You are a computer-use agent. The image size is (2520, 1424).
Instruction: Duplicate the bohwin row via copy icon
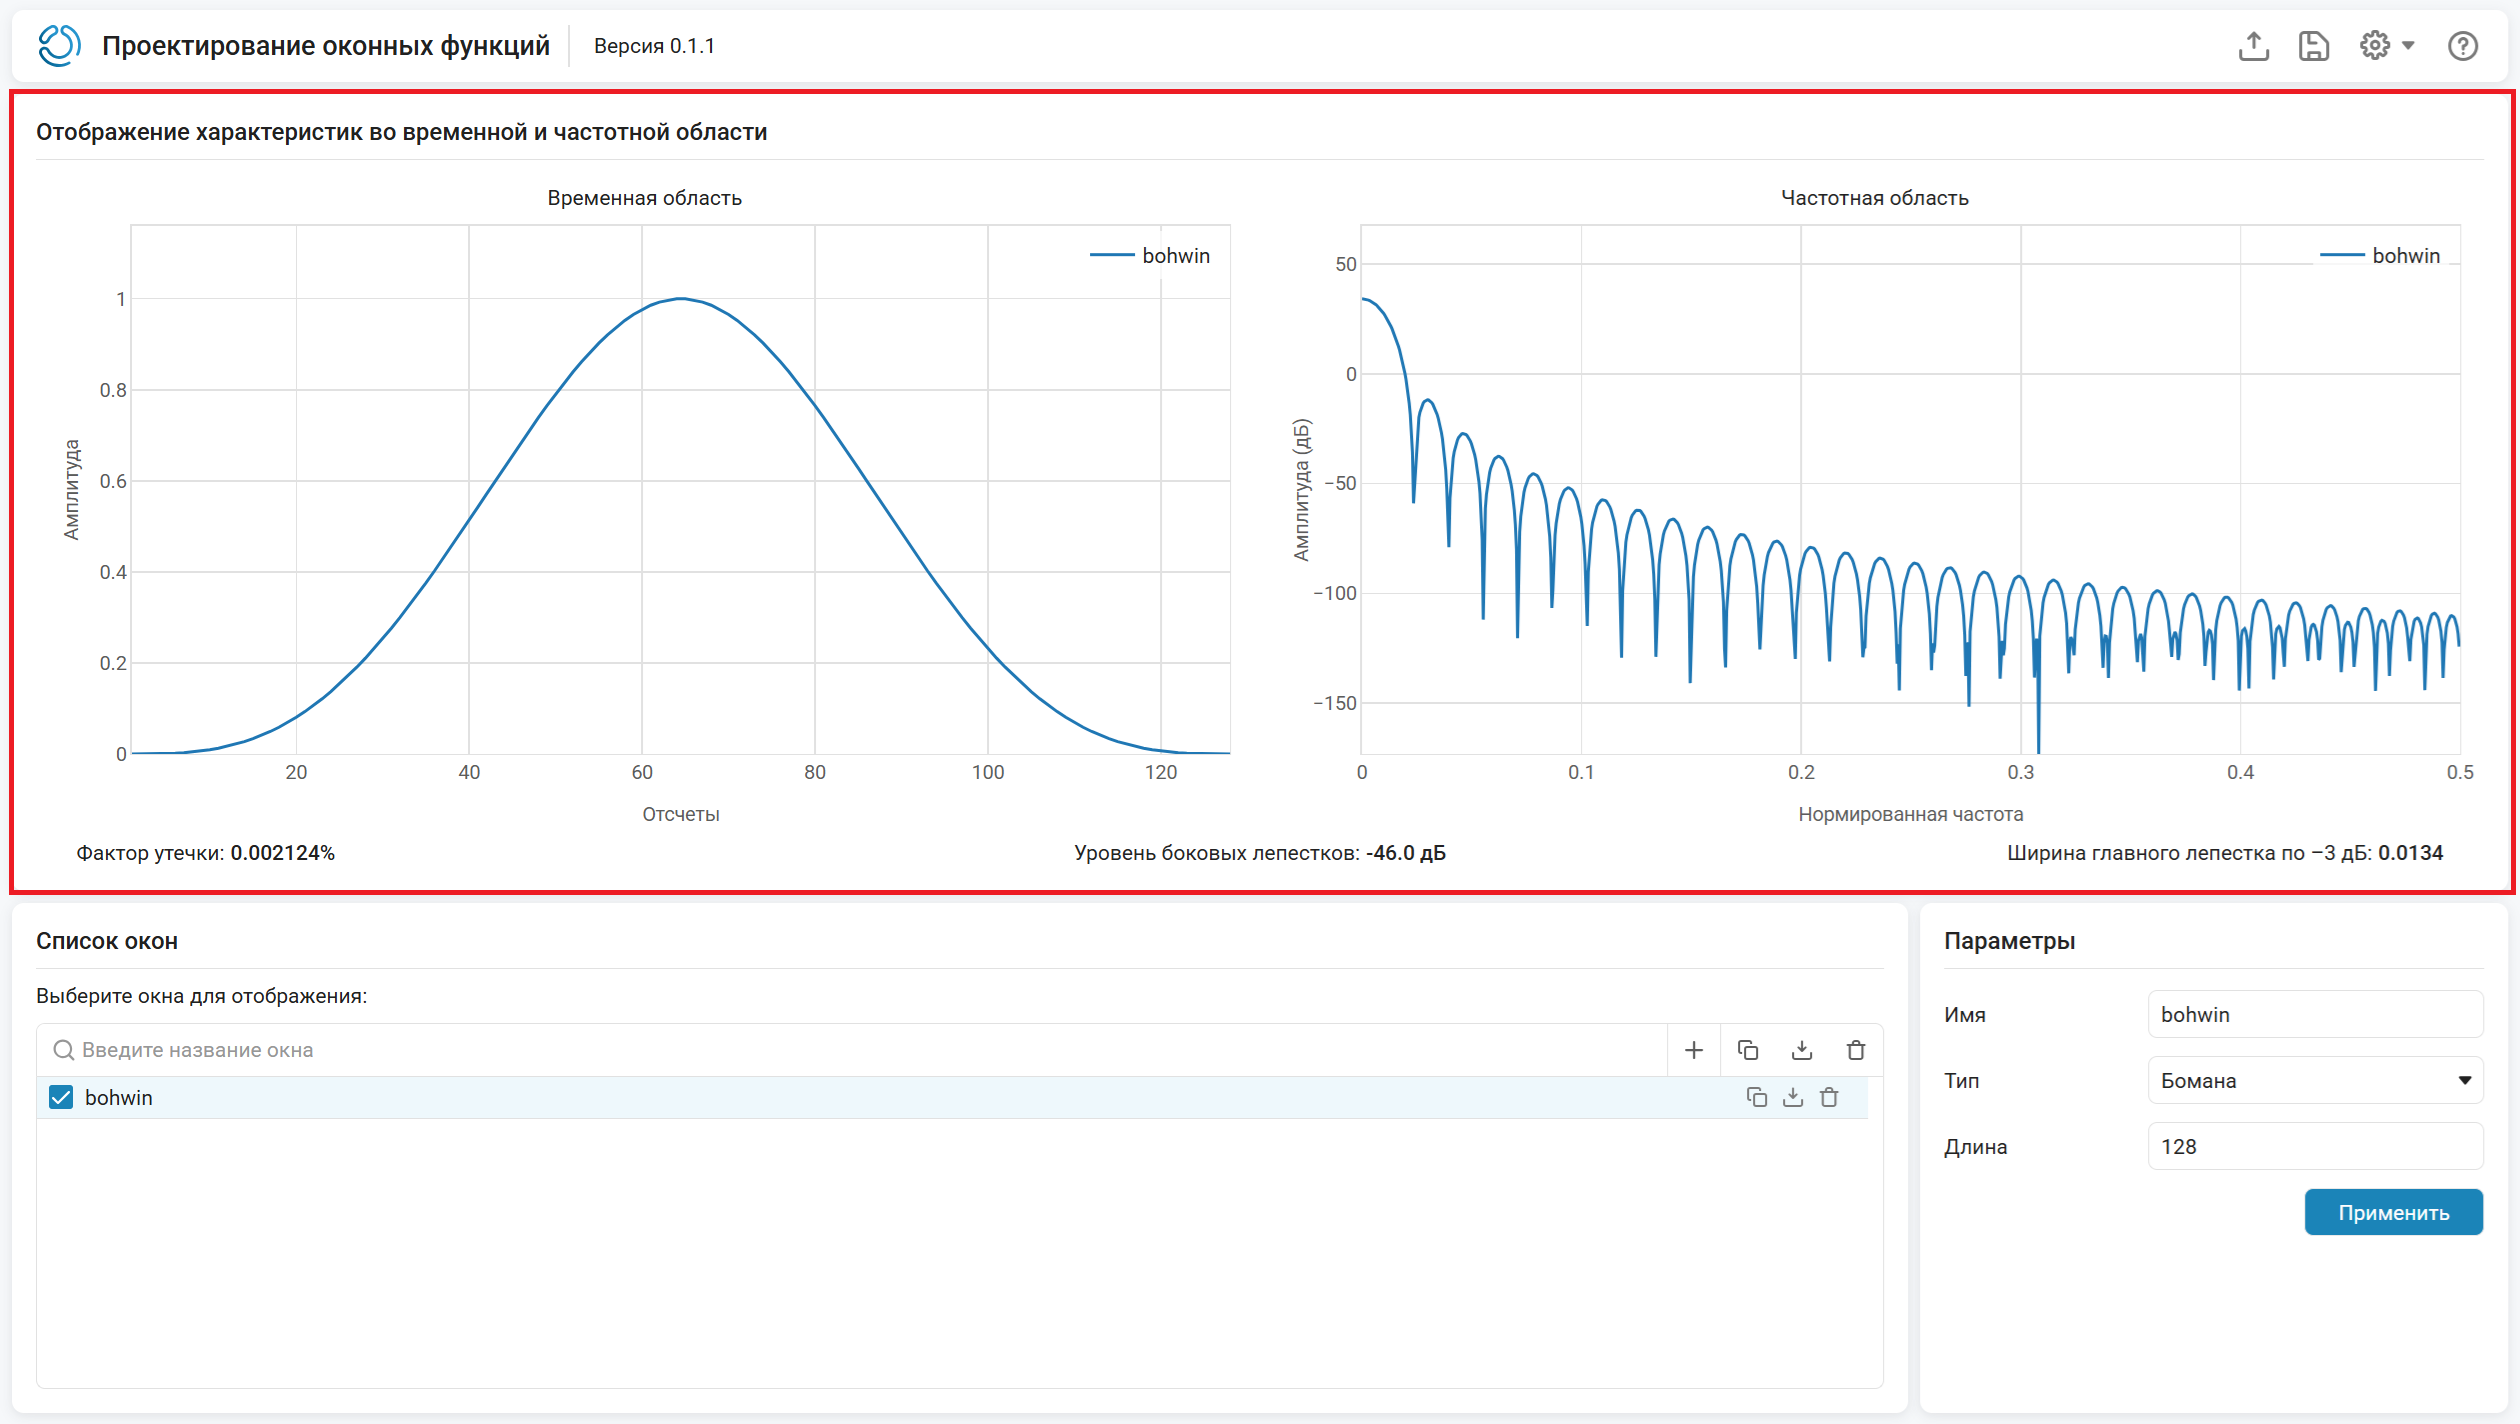pos(1757,1097)
